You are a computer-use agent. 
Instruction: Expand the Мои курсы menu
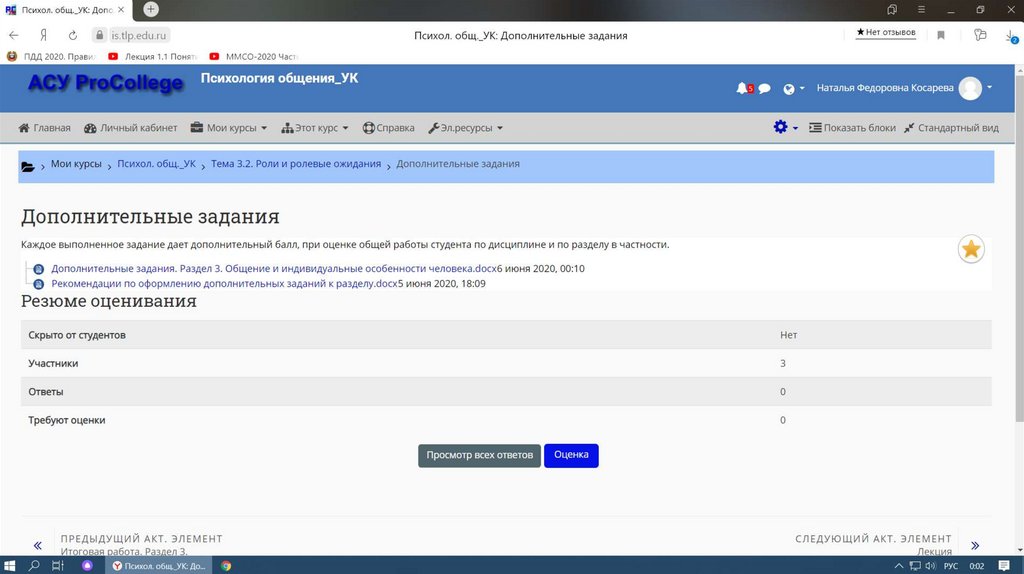click(229, 128)
